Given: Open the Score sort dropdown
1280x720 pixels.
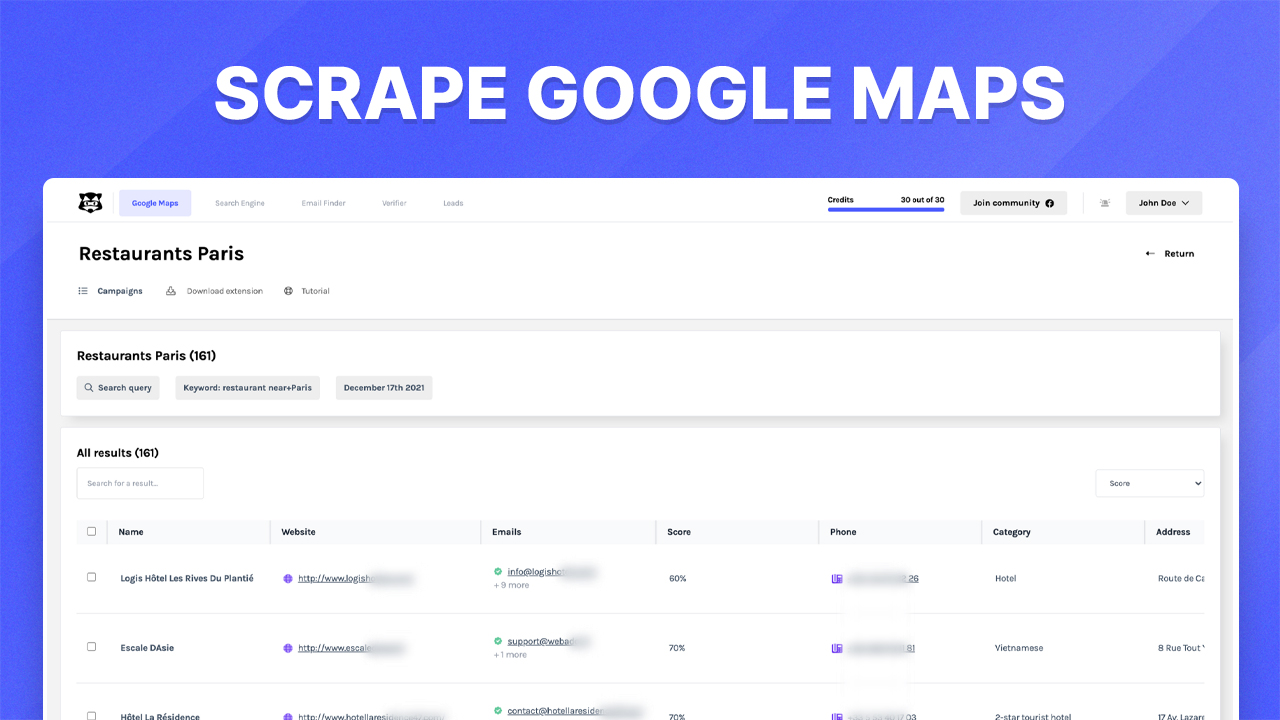Looking at the screenshot, I should 1149,483.
